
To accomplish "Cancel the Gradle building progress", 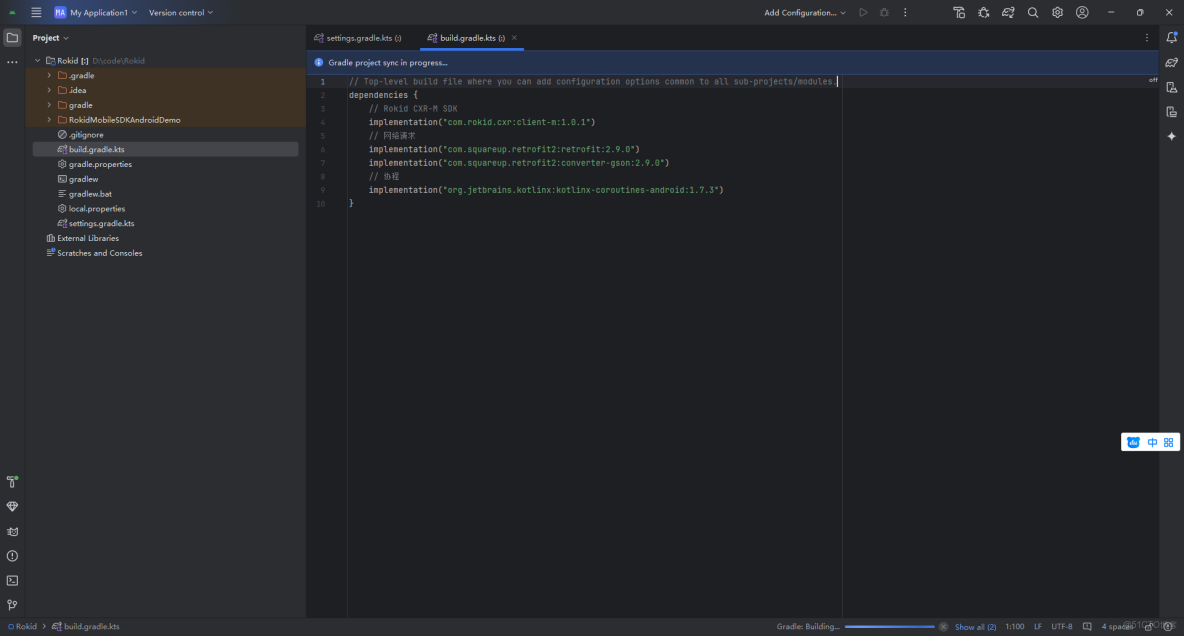I will [943, 627].
